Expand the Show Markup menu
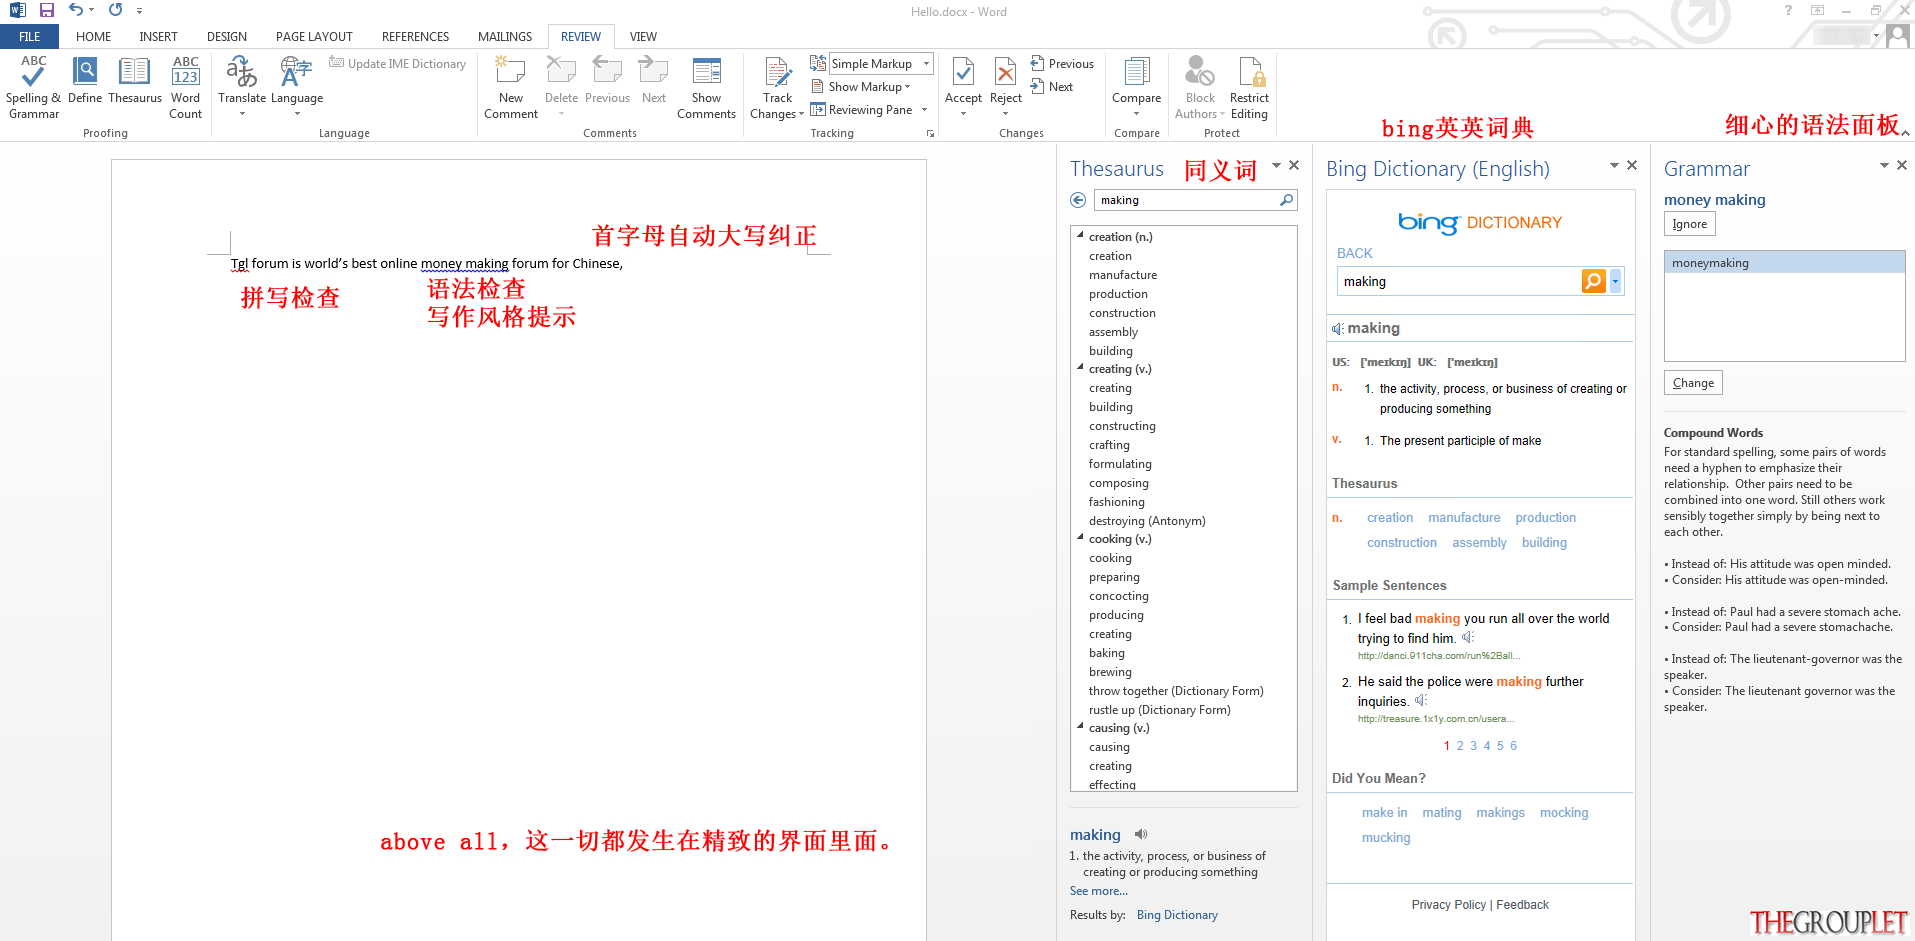This screenshot has height=941, width=1915. (x=861, y=87)
